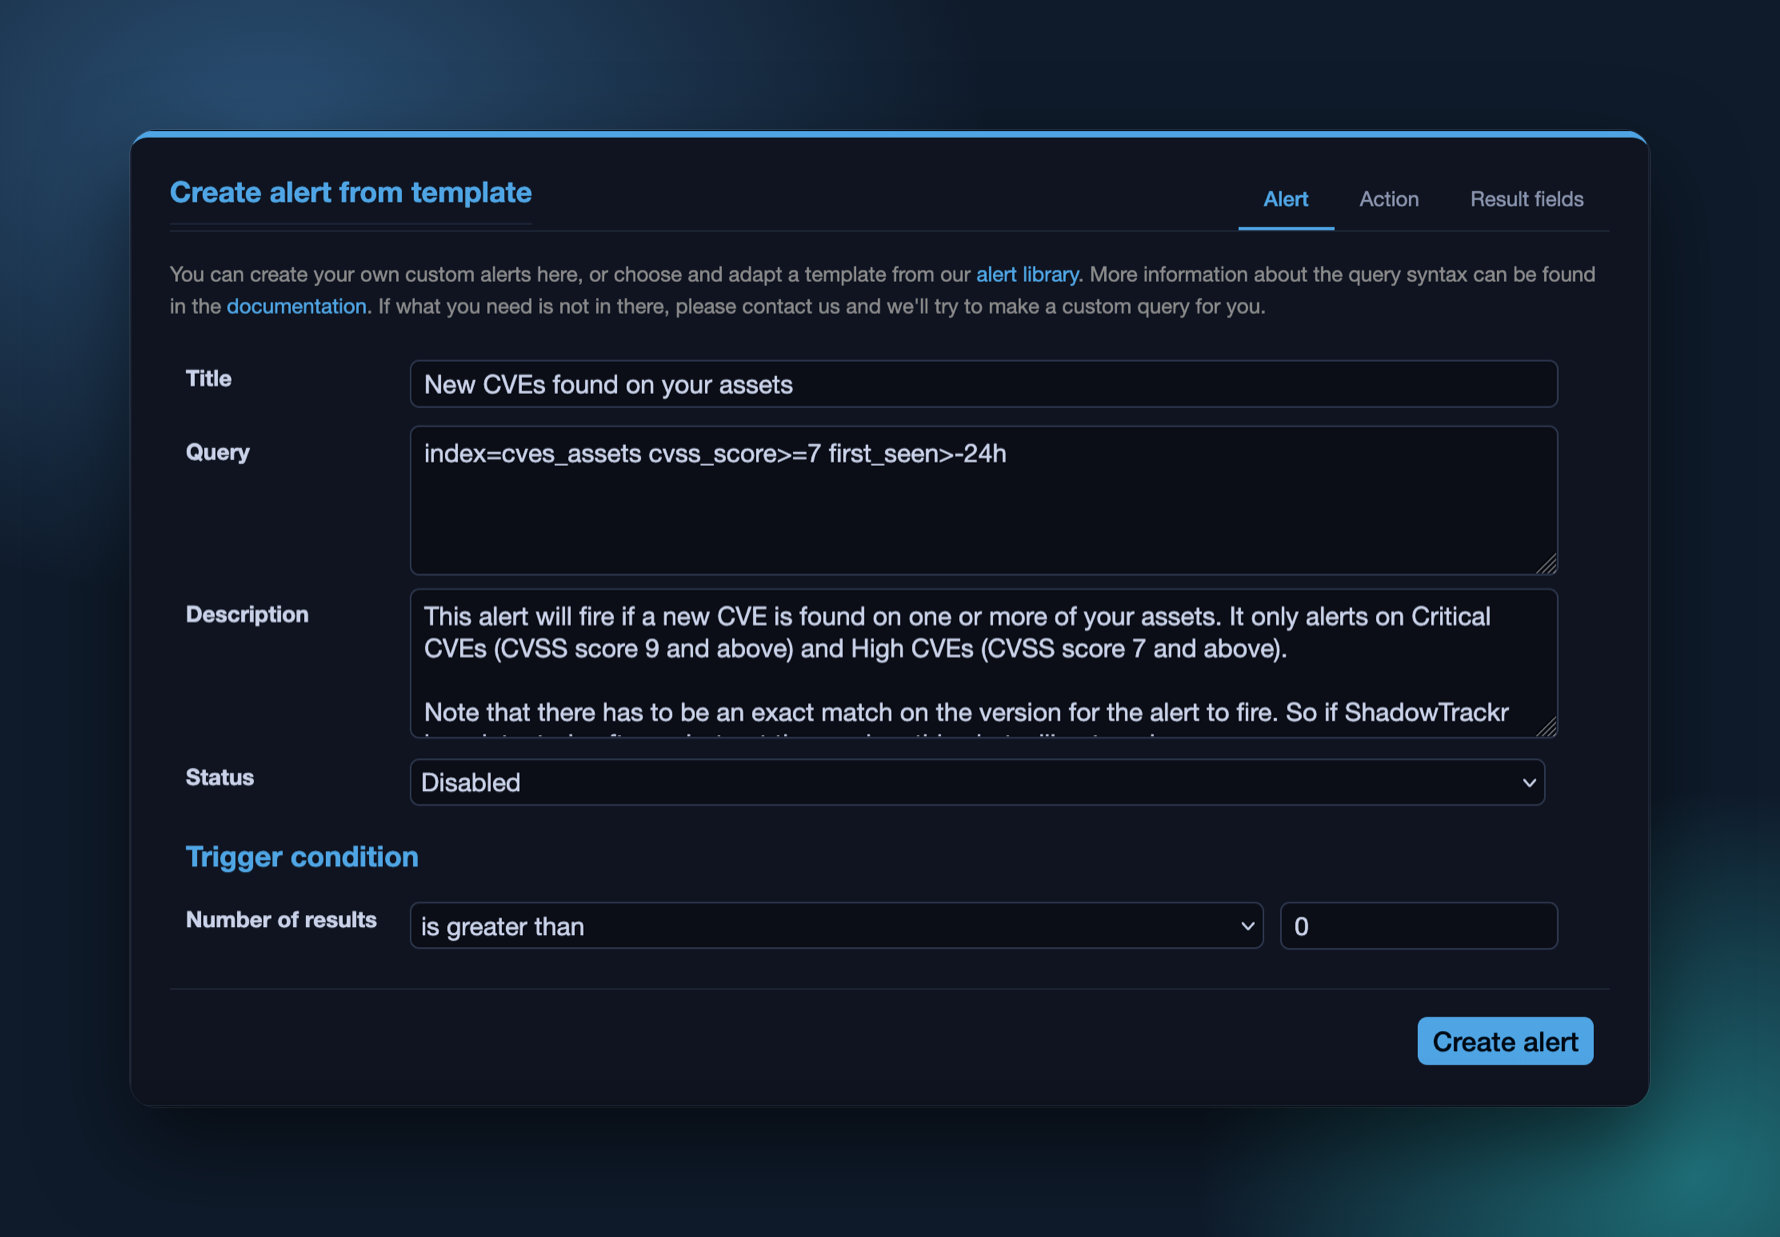Screen dimensions: 1780x1237
Task: Click the 'Number of results' label
Action: (x=281, y=920)
